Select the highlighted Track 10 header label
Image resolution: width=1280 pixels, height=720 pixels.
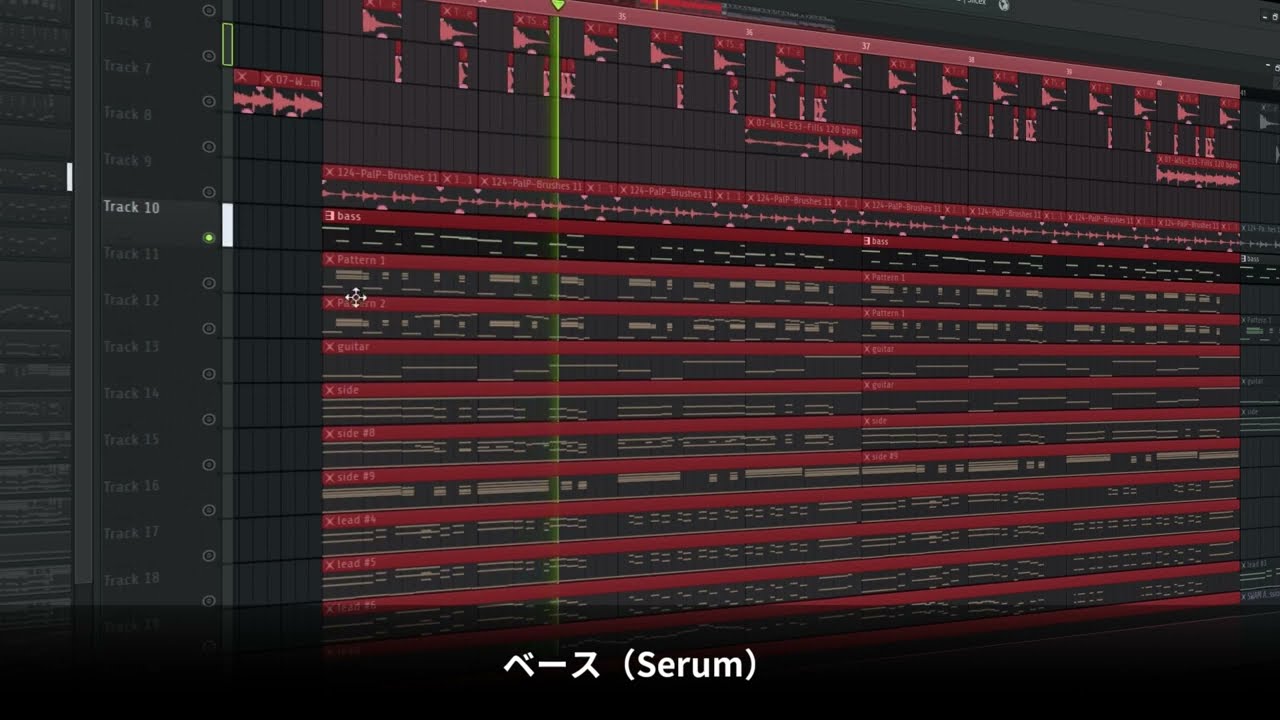[131, 207]
